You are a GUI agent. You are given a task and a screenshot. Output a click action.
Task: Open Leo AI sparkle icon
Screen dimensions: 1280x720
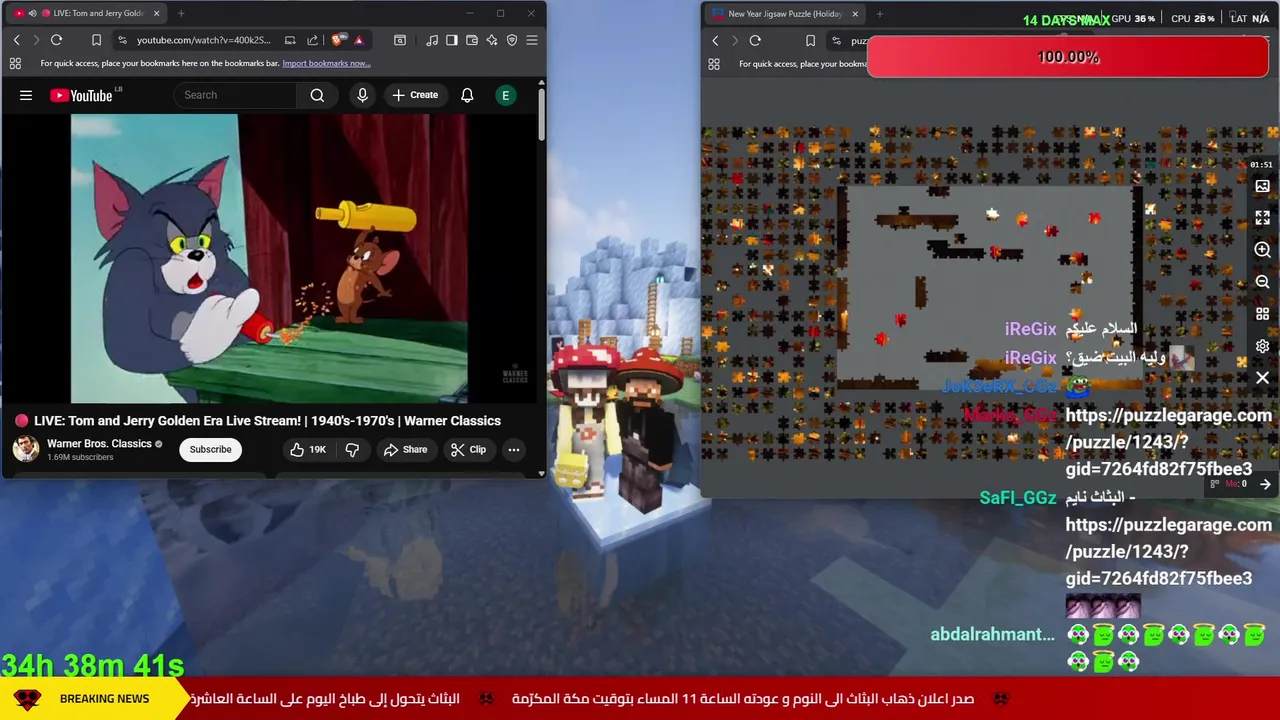pos(492,40)
